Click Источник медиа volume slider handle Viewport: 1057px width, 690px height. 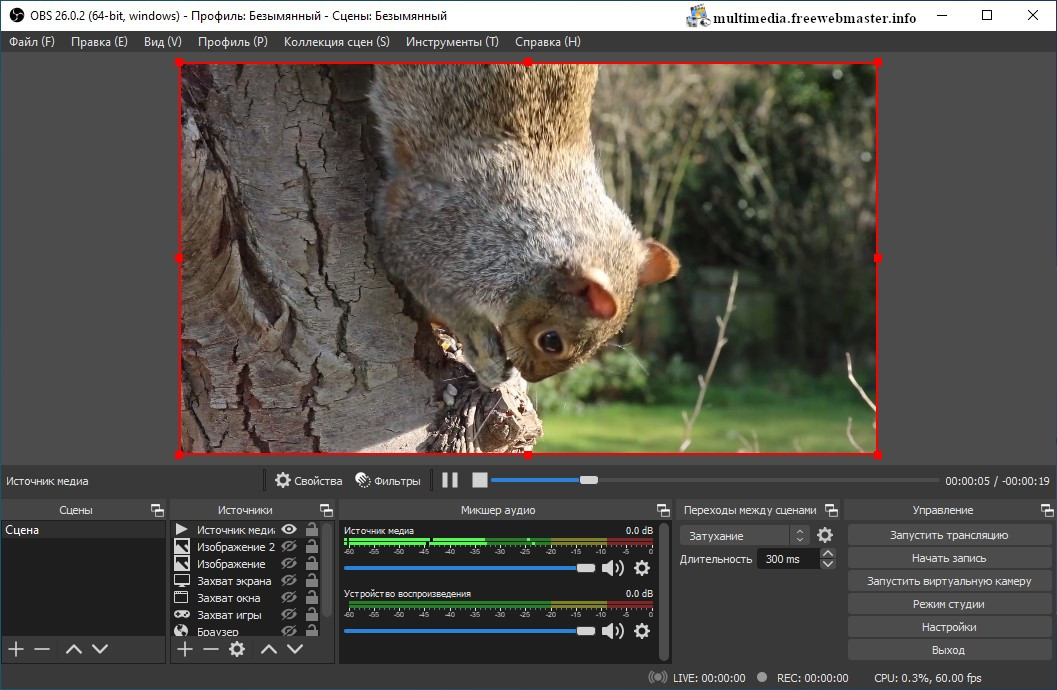click(586, 568)
